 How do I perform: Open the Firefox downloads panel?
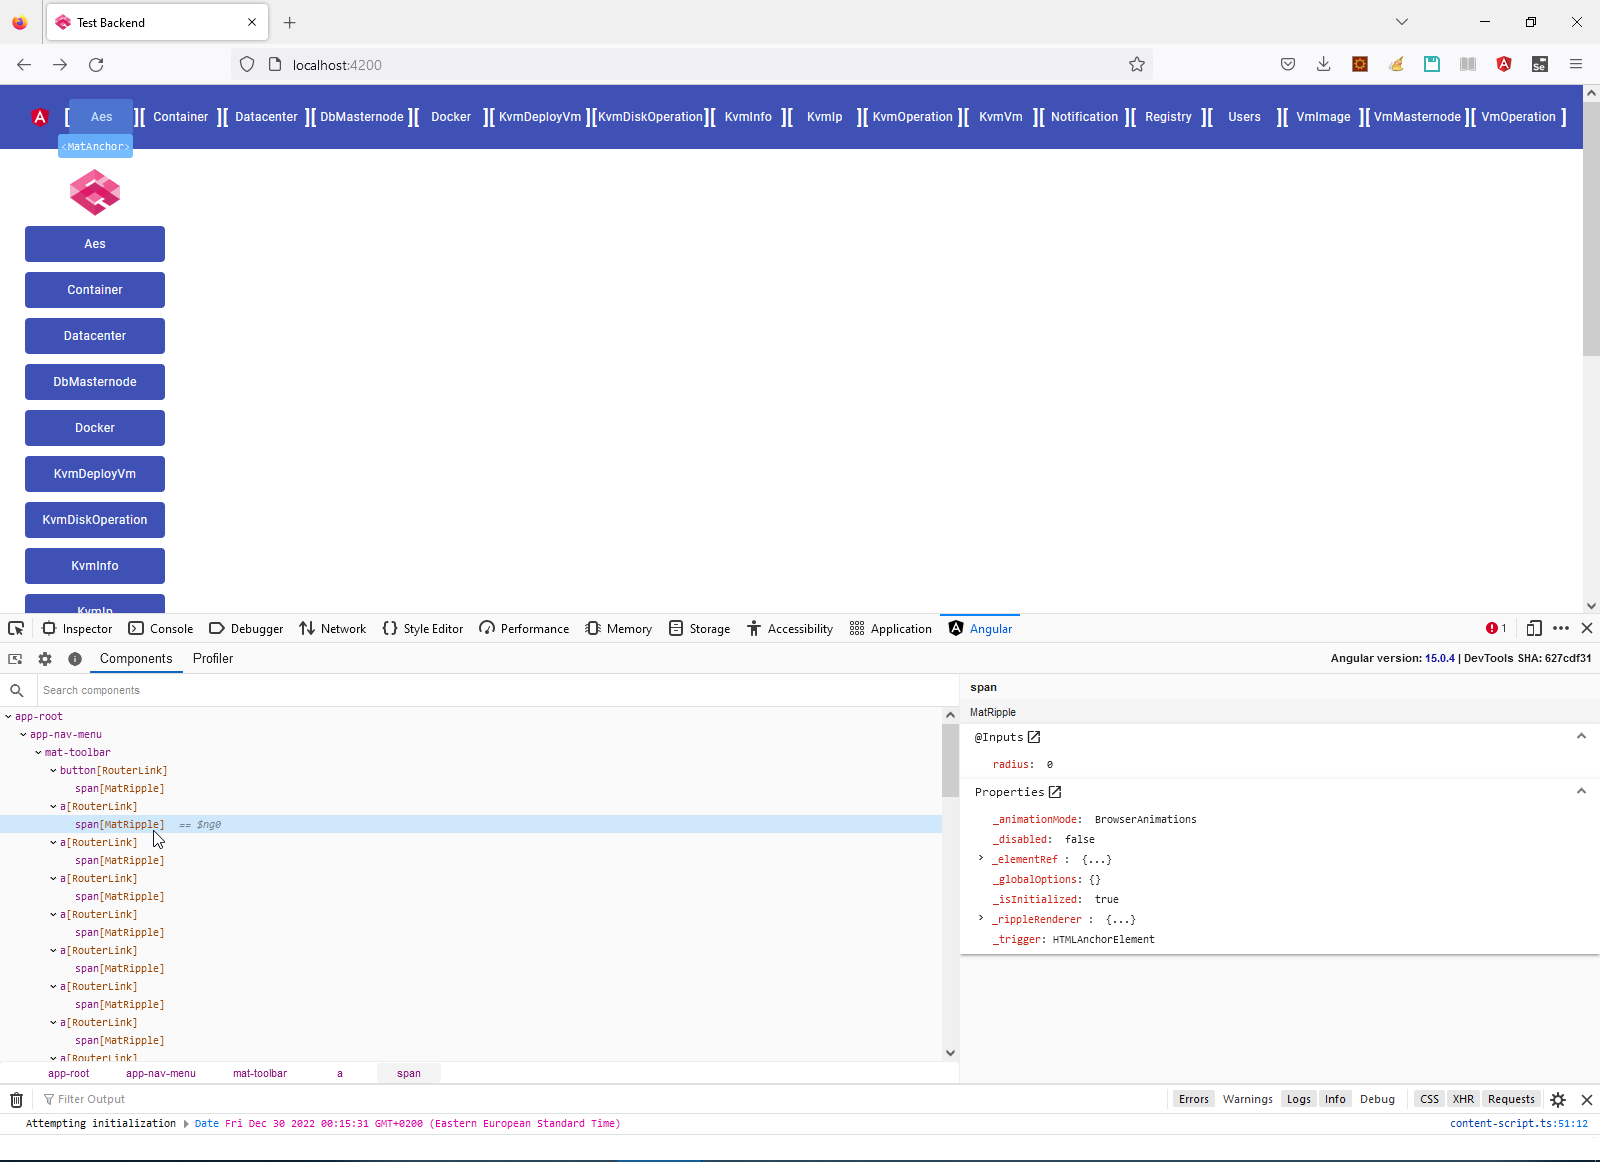click(x=1323, y=64)
